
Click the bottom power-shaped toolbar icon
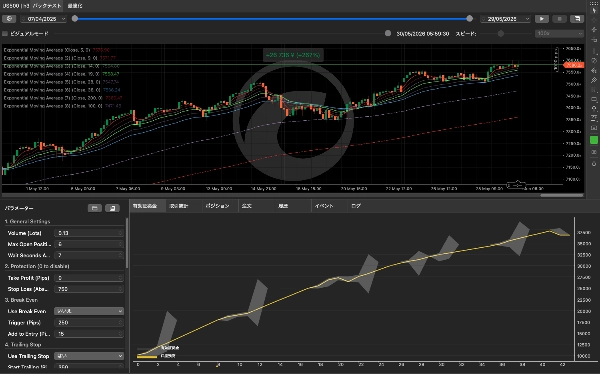594,164
